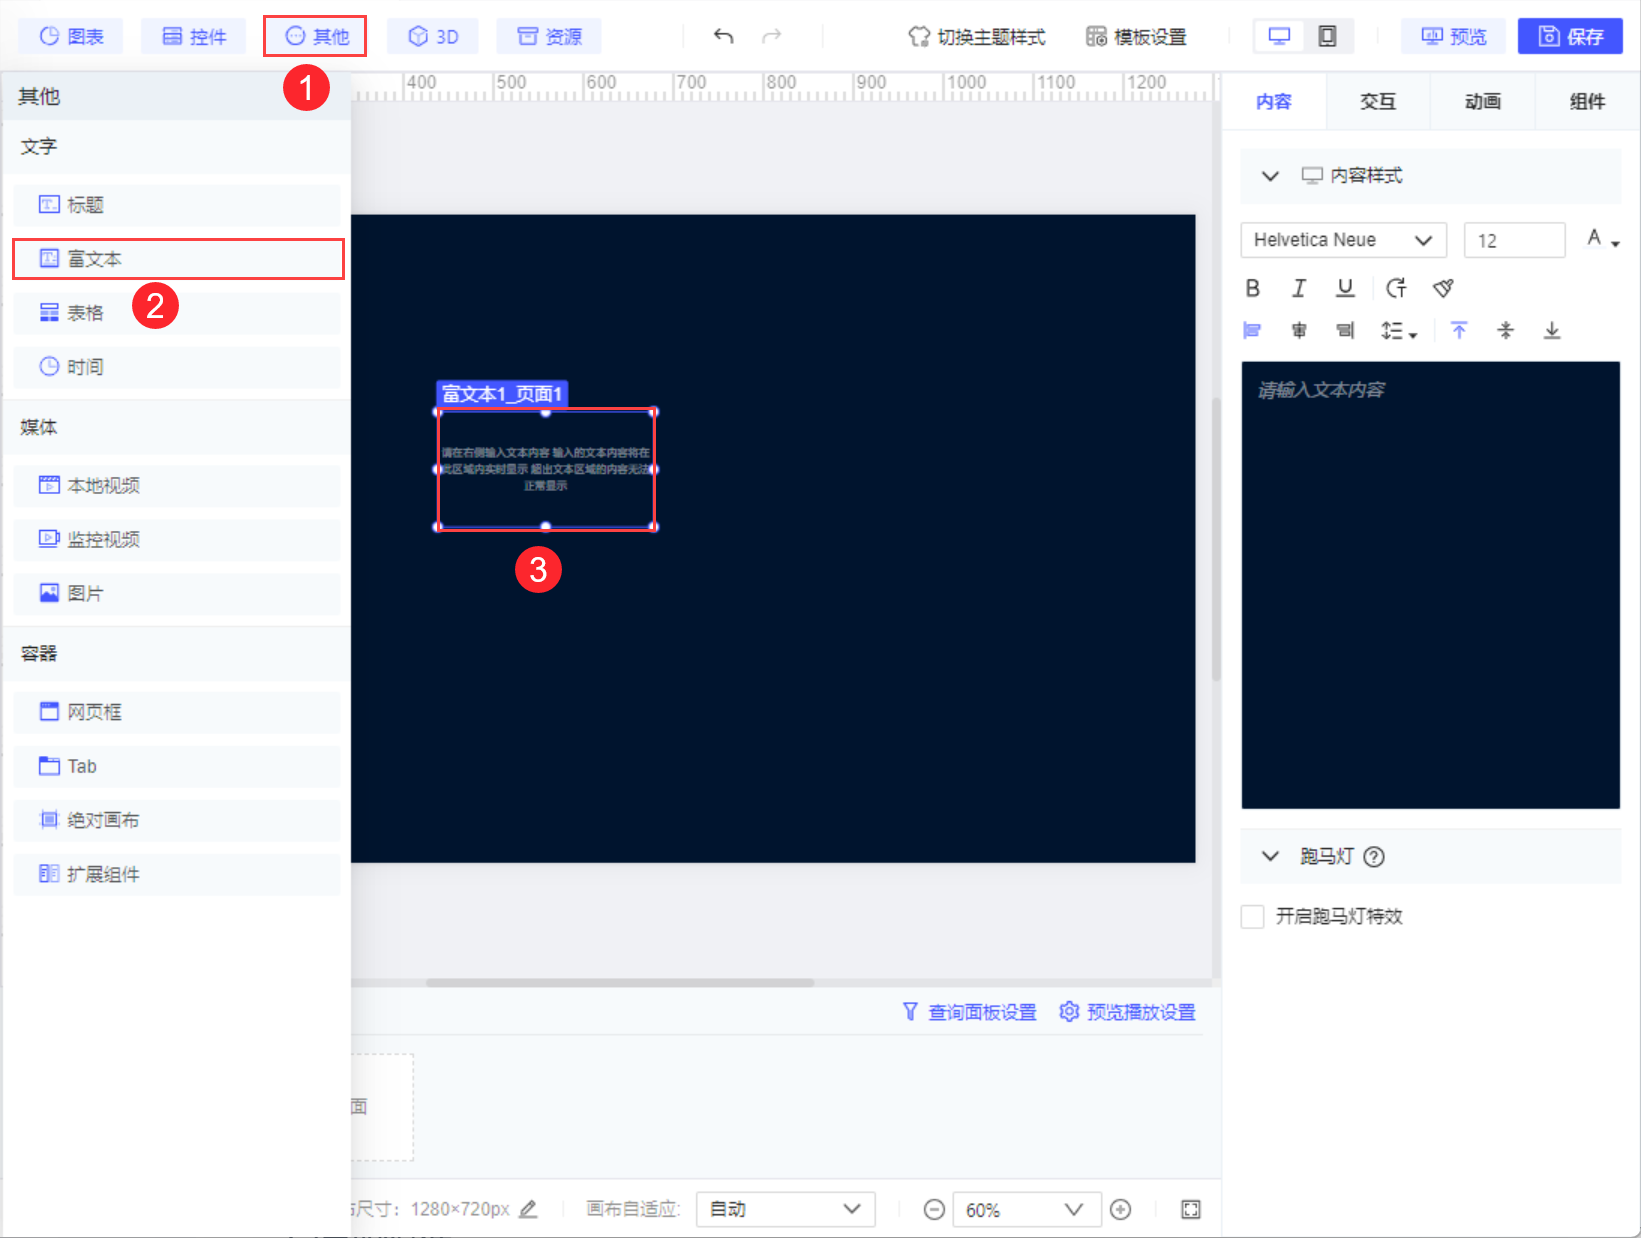
Task: Open the font color picker
Action: tap(1602, 239)
